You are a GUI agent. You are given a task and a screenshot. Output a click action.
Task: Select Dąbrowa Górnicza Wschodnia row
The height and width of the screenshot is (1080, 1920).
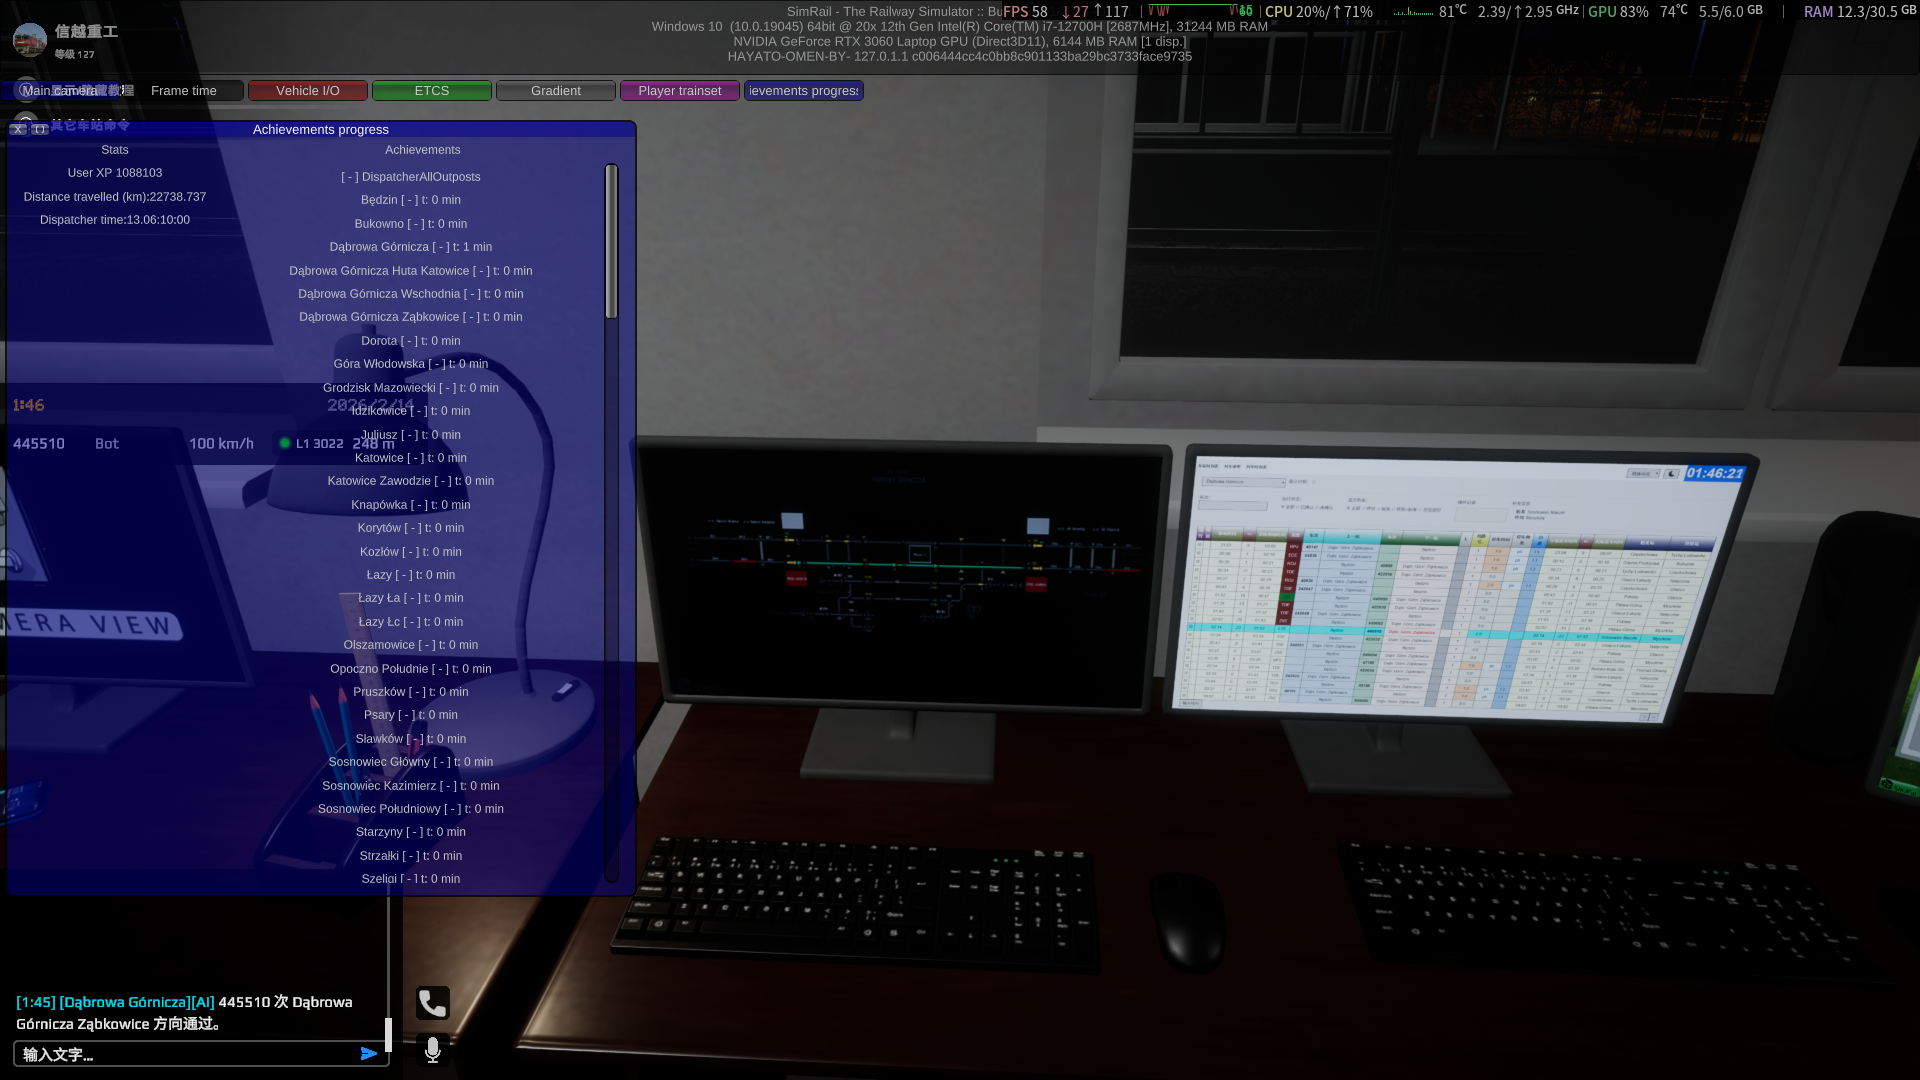[x=411, y=294]
